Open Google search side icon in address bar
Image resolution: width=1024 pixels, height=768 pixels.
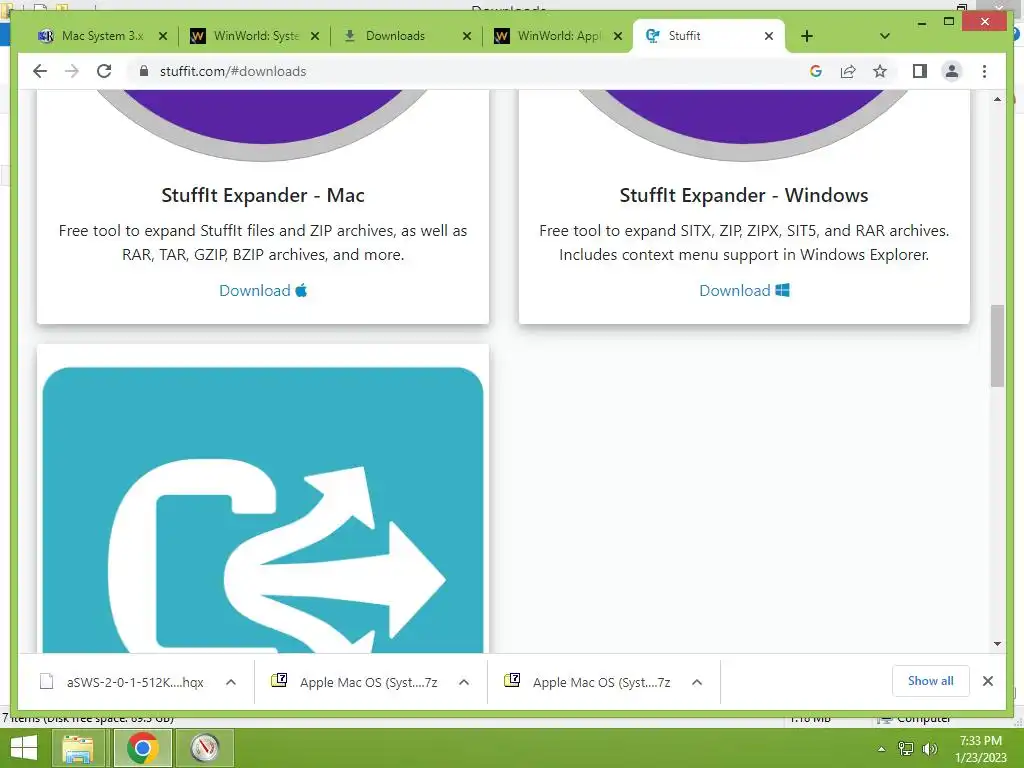click(x=816, y=71)
